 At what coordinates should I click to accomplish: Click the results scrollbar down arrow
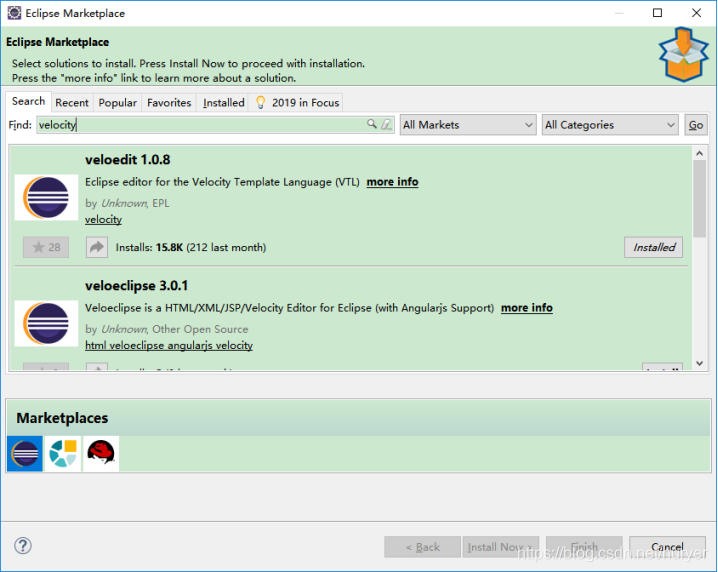(700, 363)
